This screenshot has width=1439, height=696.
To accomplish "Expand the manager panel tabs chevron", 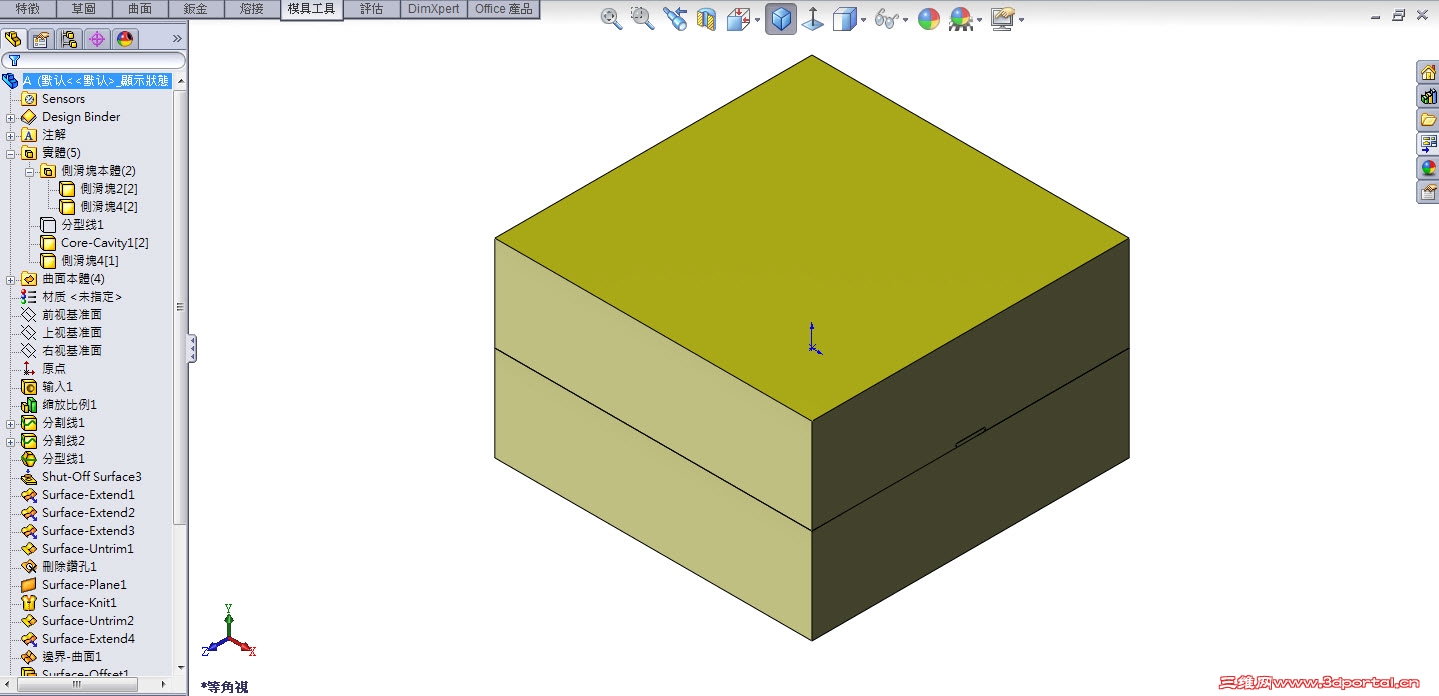I will [x=177, y=39].
